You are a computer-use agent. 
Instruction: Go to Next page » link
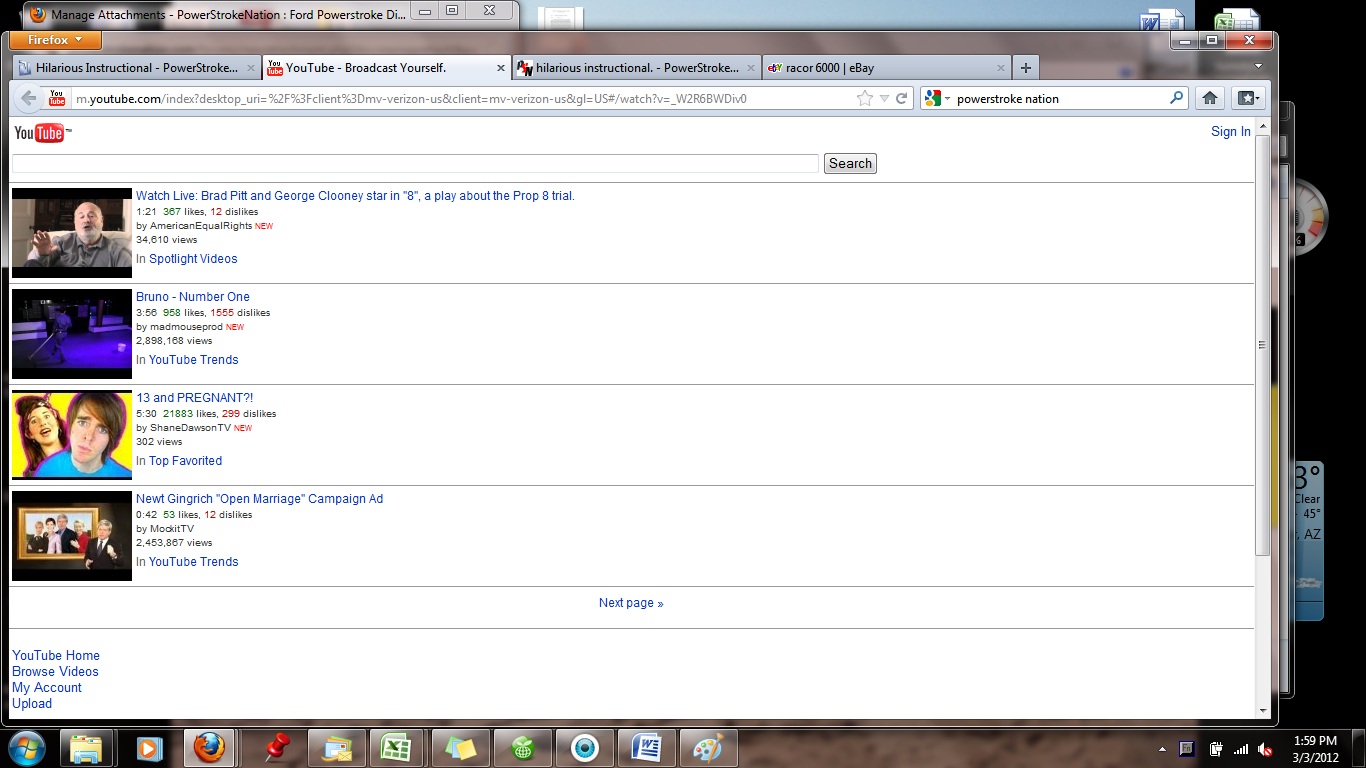631,603
